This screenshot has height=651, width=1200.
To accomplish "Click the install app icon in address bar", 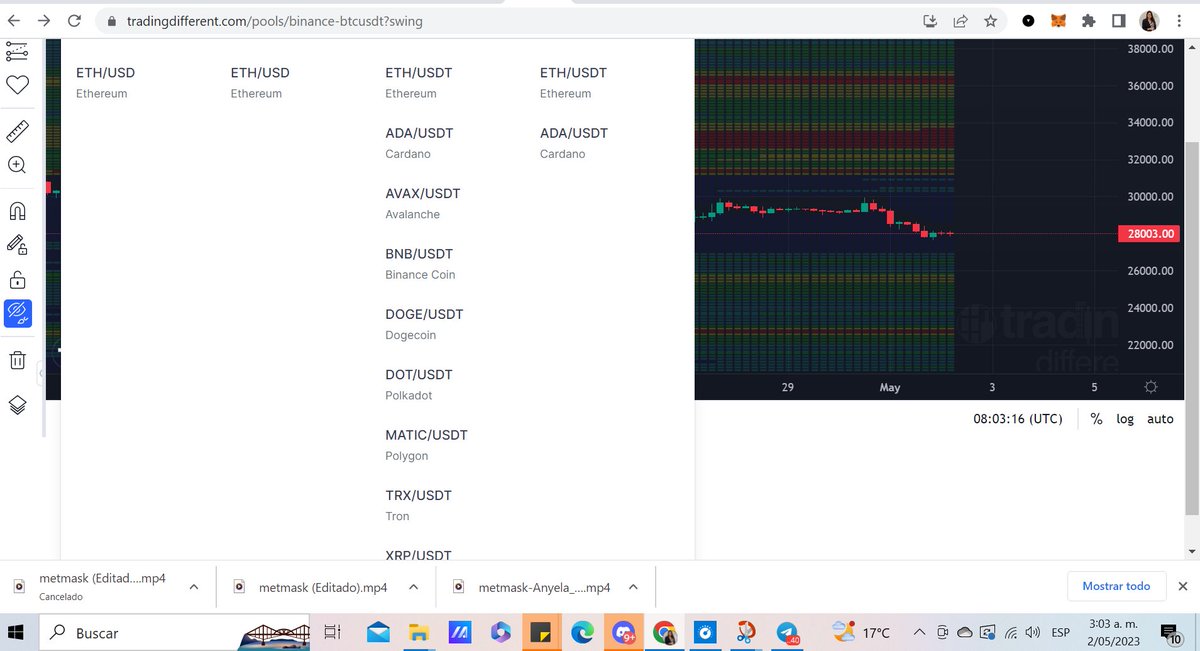I will coord(930,20).
